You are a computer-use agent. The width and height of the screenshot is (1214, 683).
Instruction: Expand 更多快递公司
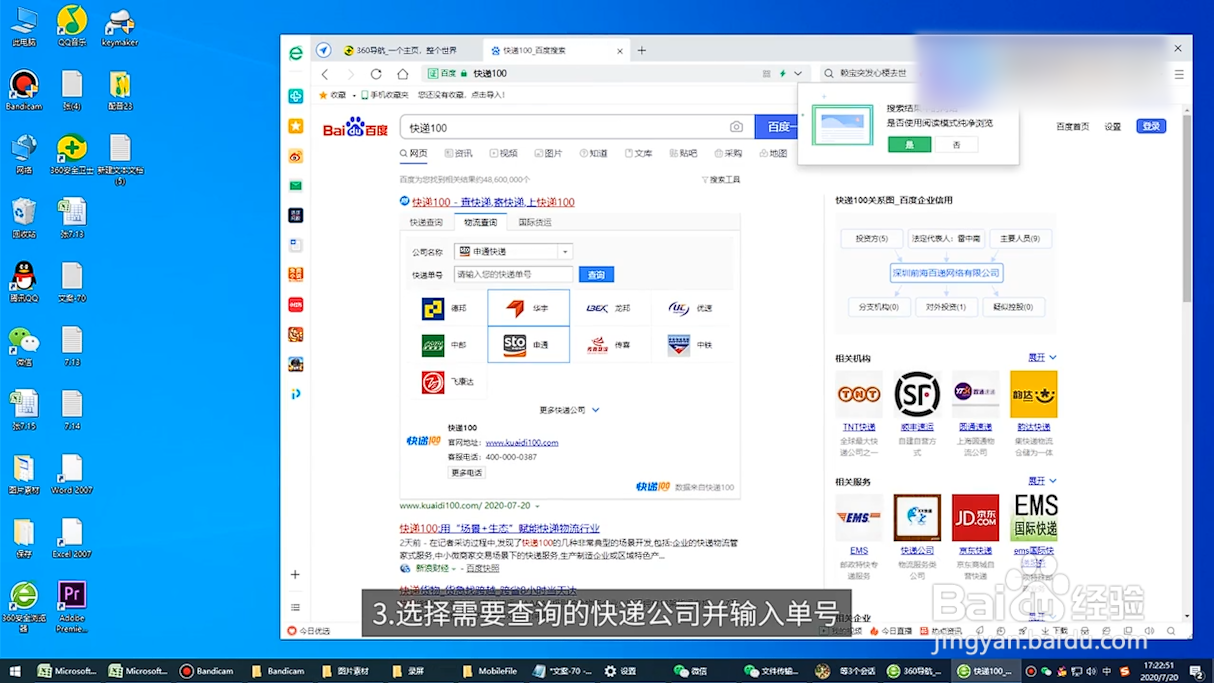pos(569,410)
